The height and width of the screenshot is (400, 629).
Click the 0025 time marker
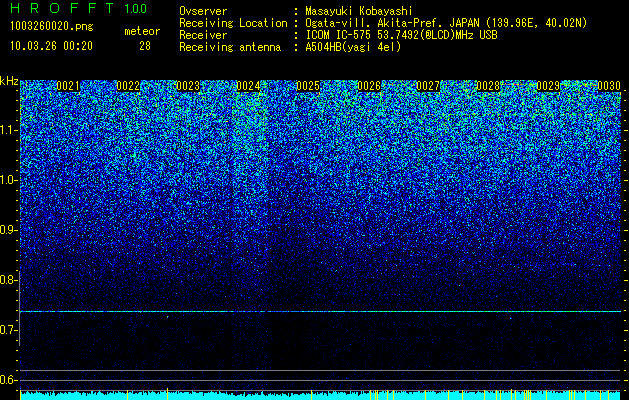[x=308, y=86]
